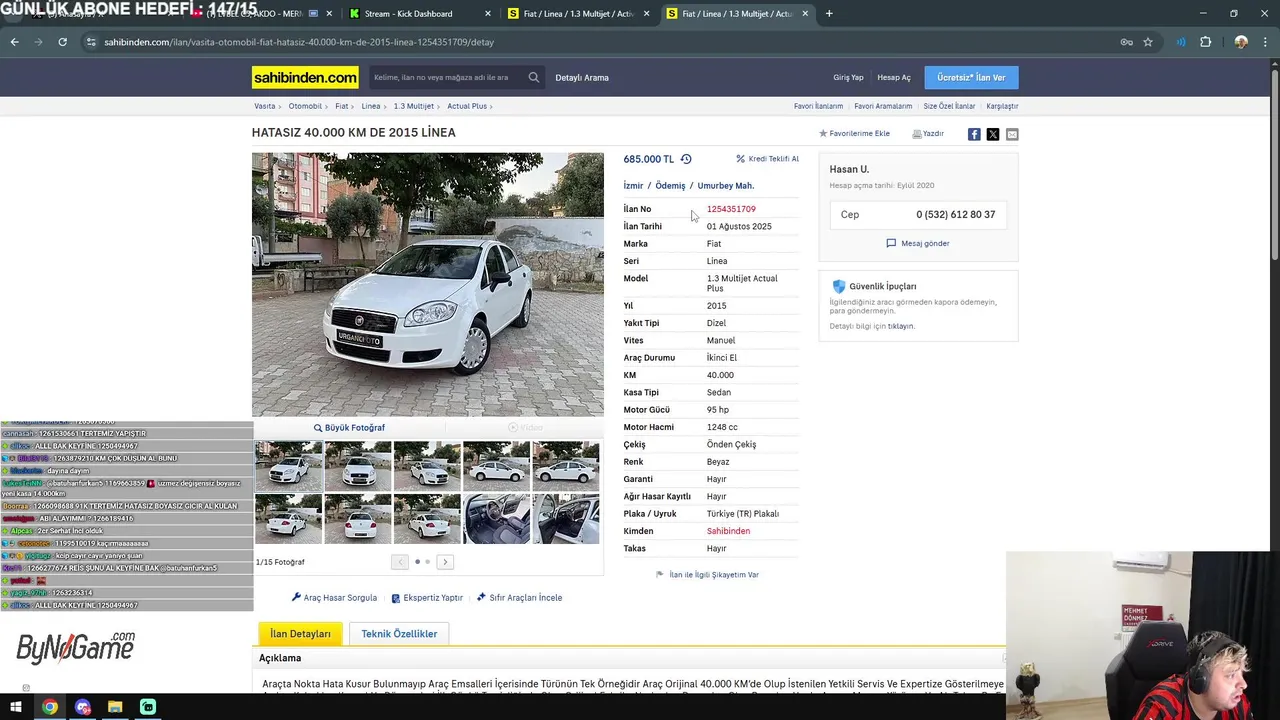Click Sıfır Araçları İncele

pos(519,598)
